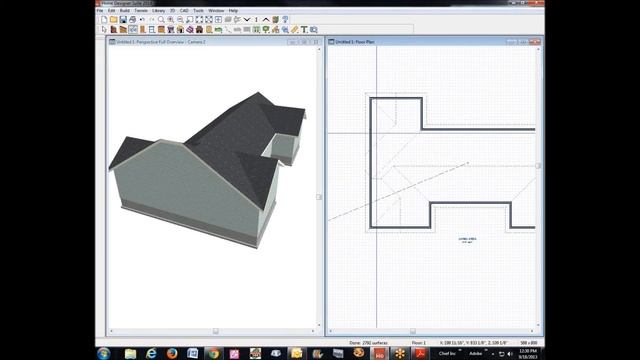
Task: Select the Cabinet tool icon
Action: (x=161, y=29)
